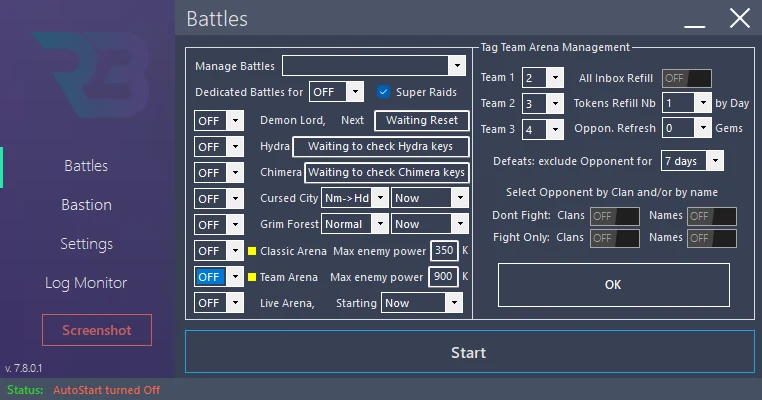Click Chimera keys status field
The width and height of the screenshot is (762, 400).
(386, 173)
